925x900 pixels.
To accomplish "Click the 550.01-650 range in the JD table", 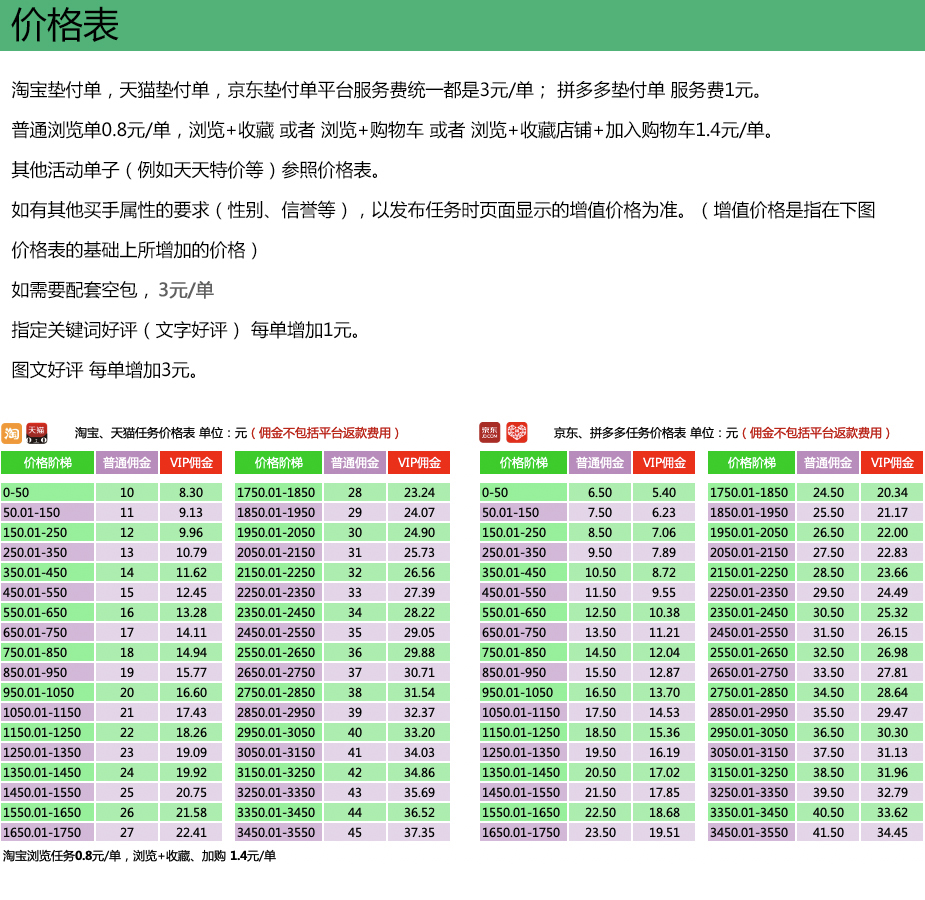I will coord(524,613).
